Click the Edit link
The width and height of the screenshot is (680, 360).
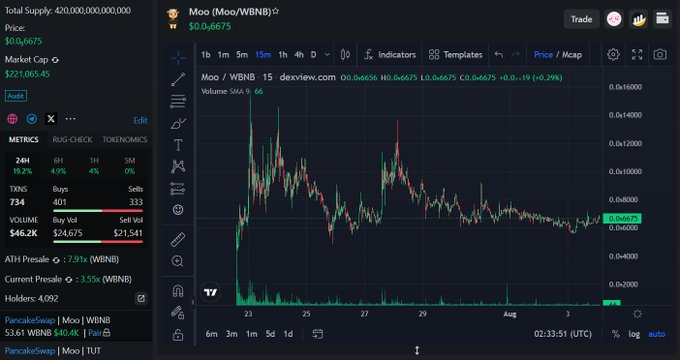pyautogui.click(x=140, y=121)
